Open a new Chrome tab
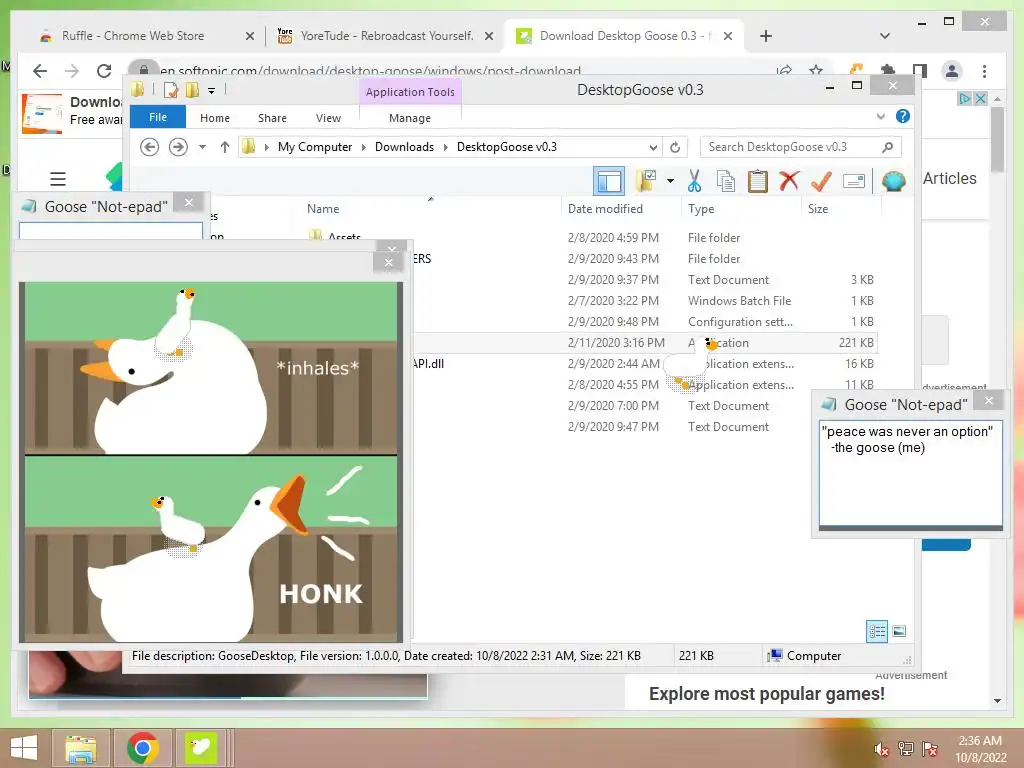This screenshot has height=768, width=1024. 765,36
